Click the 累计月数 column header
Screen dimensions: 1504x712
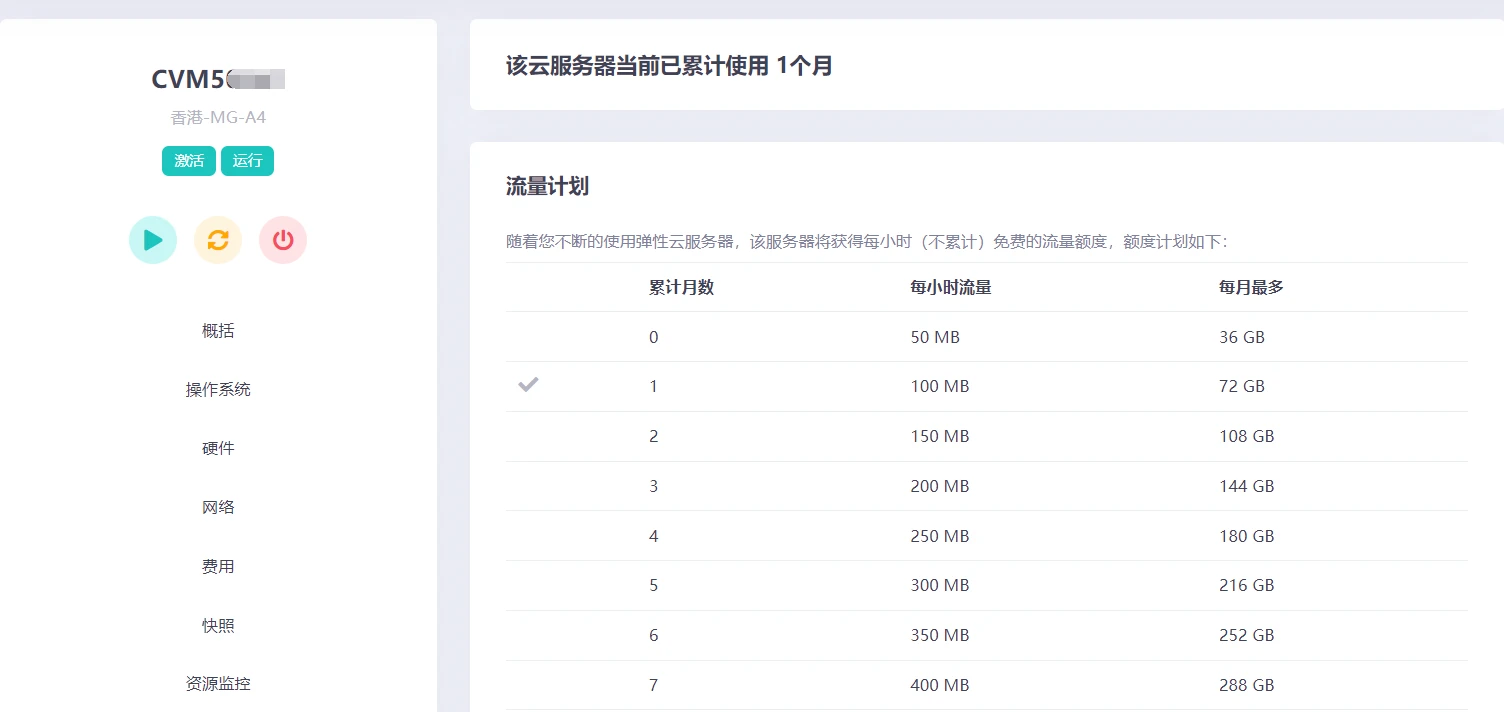[x=681, y=287]
